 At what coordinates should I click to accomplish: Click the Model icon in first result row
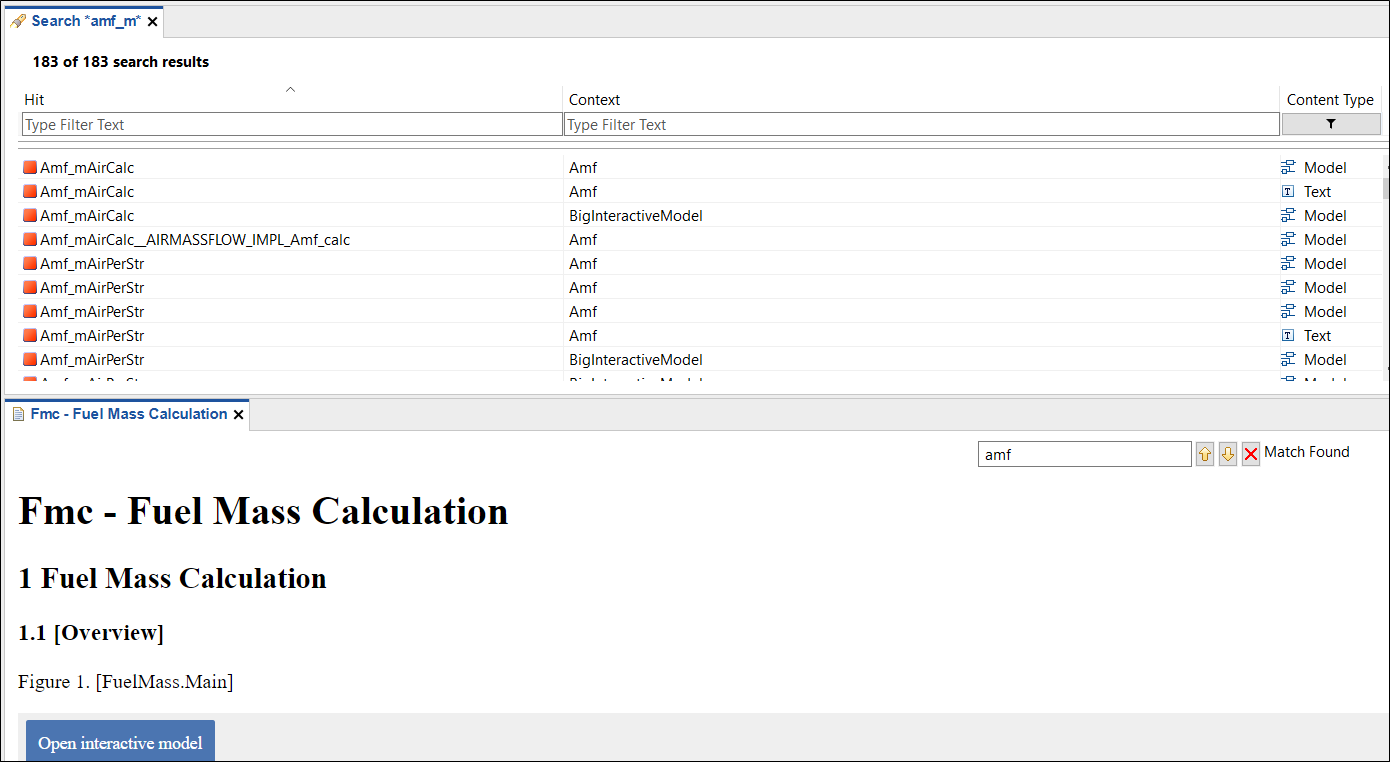tap(1288, 167)
